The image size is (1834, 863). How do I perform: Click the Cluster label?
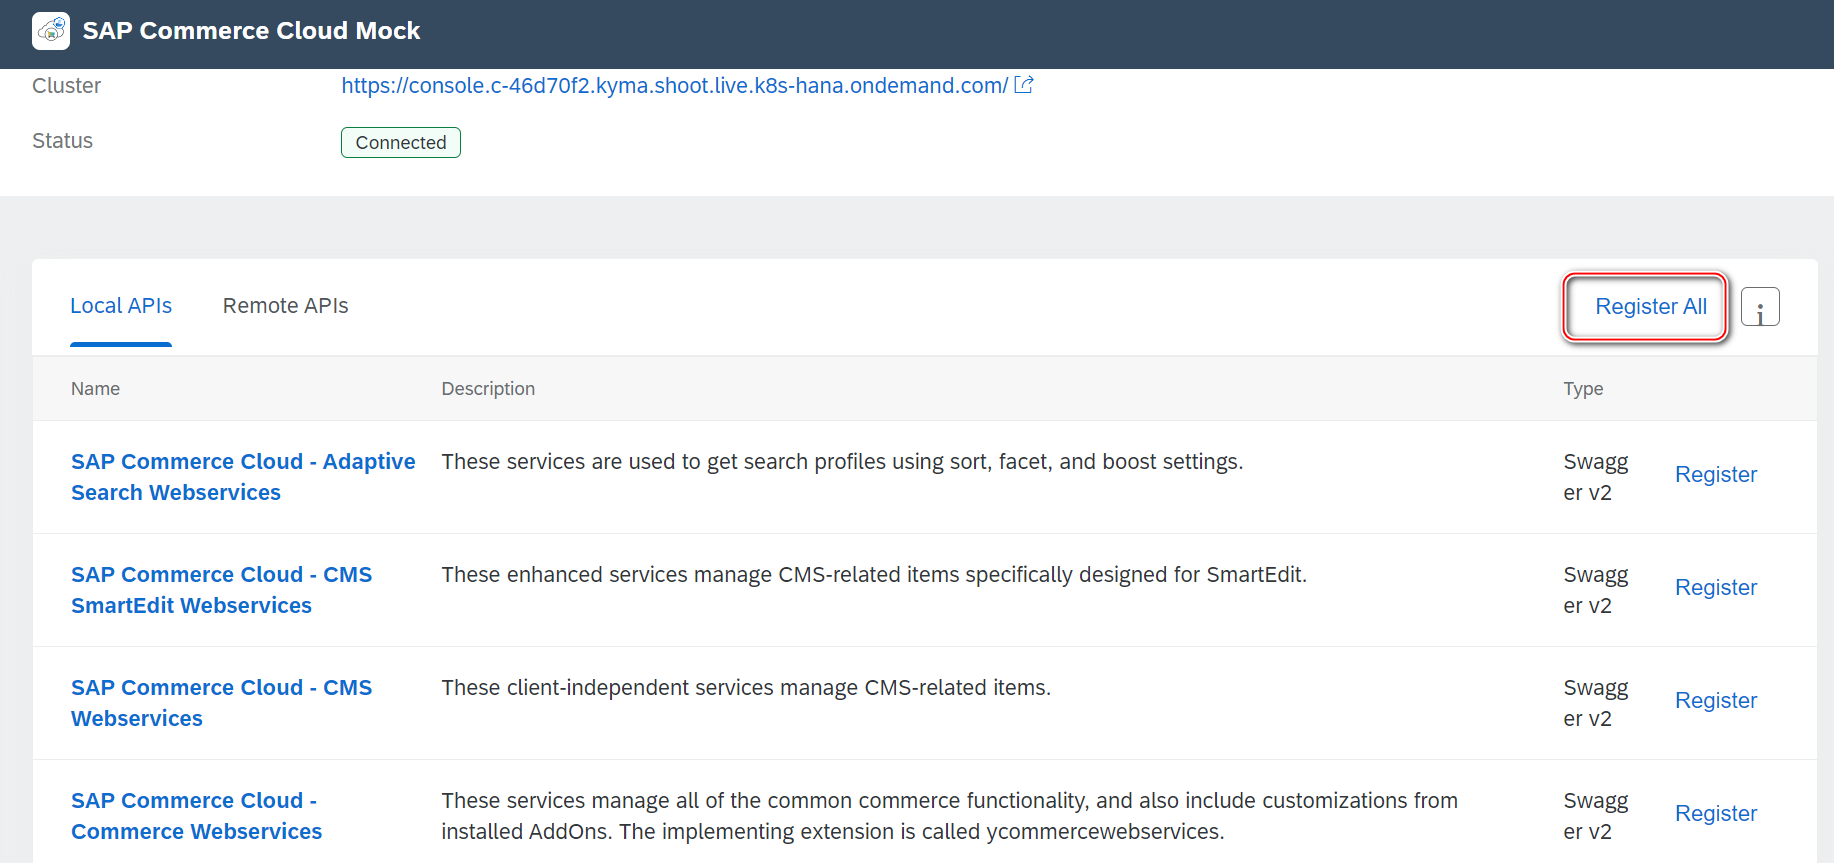coord(66,86)
